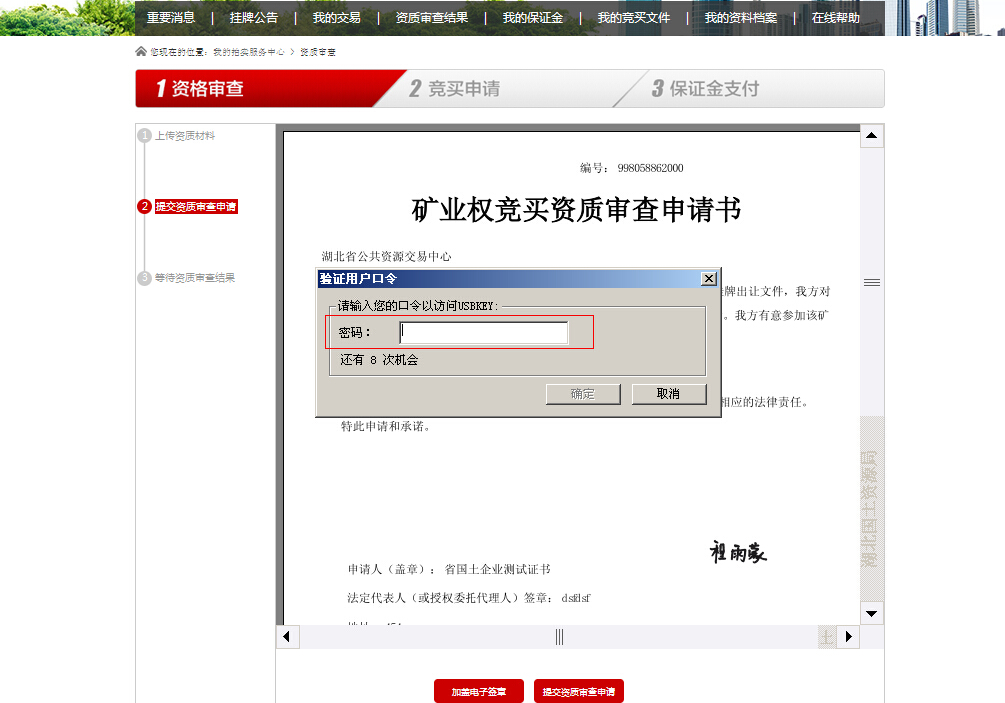
Task: Click 省国土企业测试证书 applicant text
Action: 497,569
